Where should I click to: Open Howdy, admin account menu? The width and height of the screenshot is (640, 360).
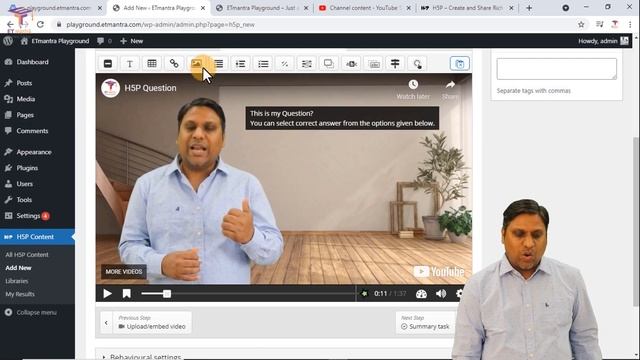pos(603,41)
